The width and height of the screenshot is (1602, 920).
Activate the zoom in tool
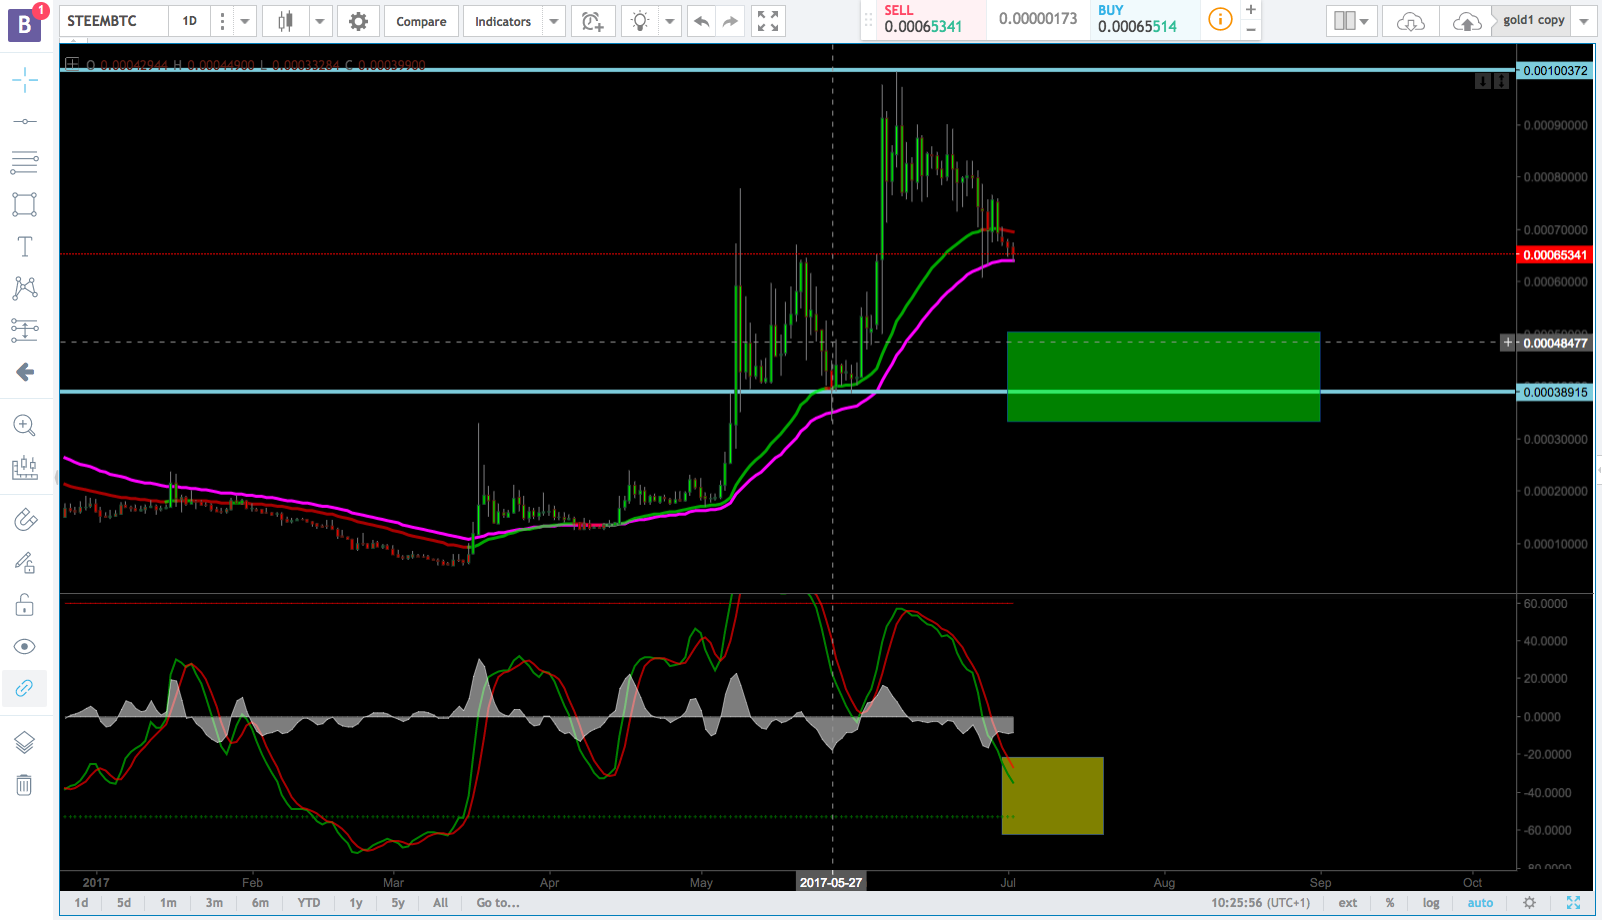pos(25,426)
